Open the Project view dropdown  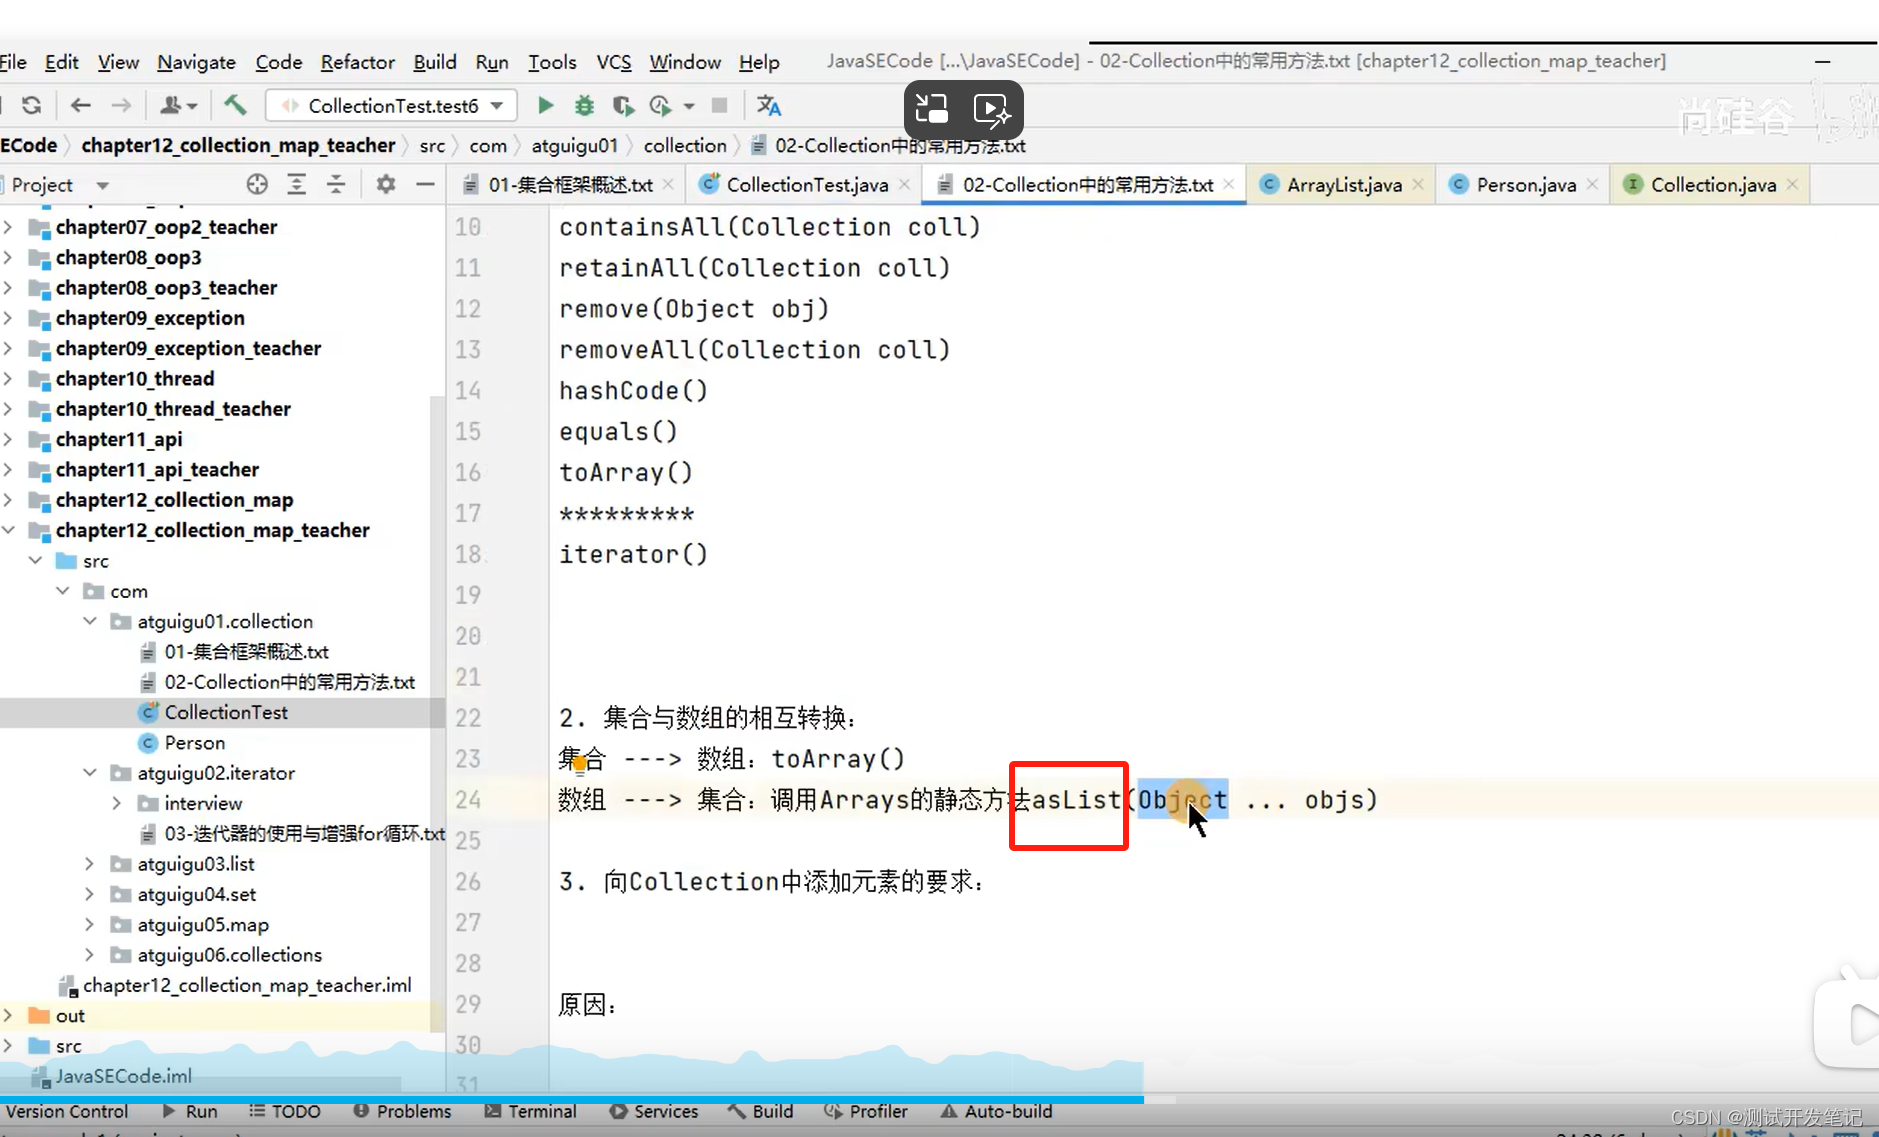[x=102, y=185]
